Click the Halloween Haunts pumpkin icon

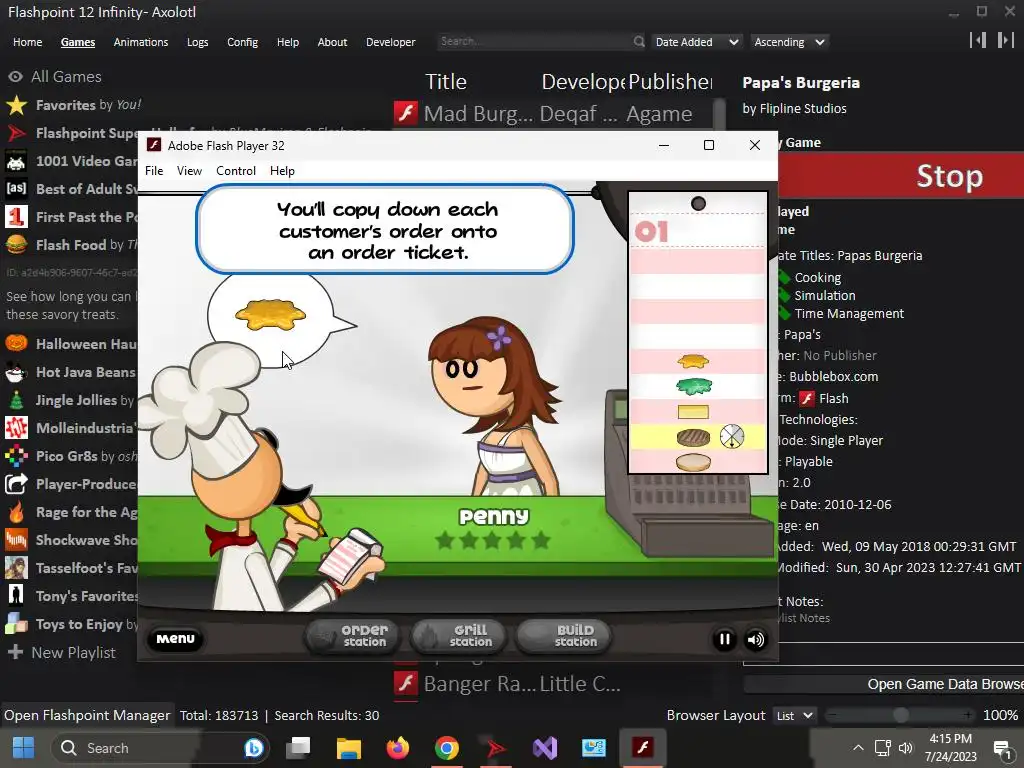pyautogui.click(x=16, y=344)
